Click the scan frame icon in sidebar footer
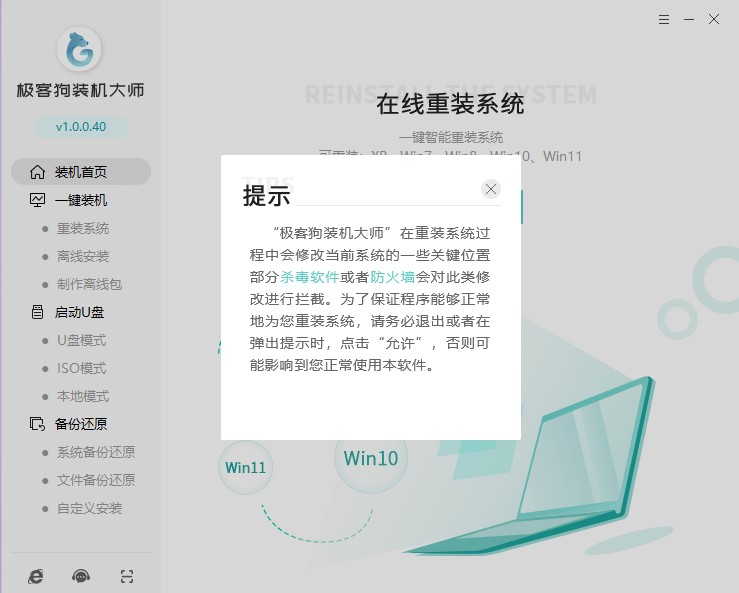 tap(126, 576)
